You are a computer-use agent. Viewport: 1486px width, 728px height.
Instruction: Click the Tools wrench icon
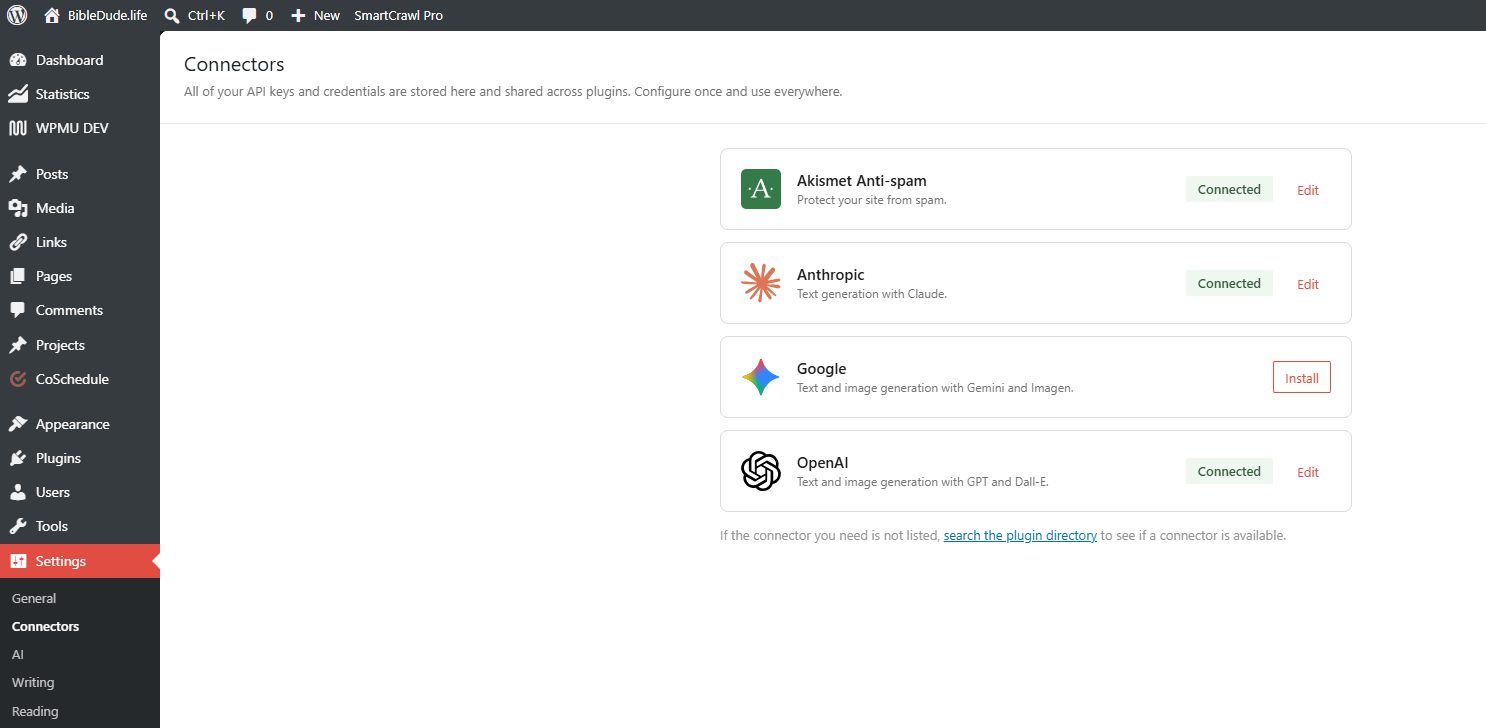point(18,526)
